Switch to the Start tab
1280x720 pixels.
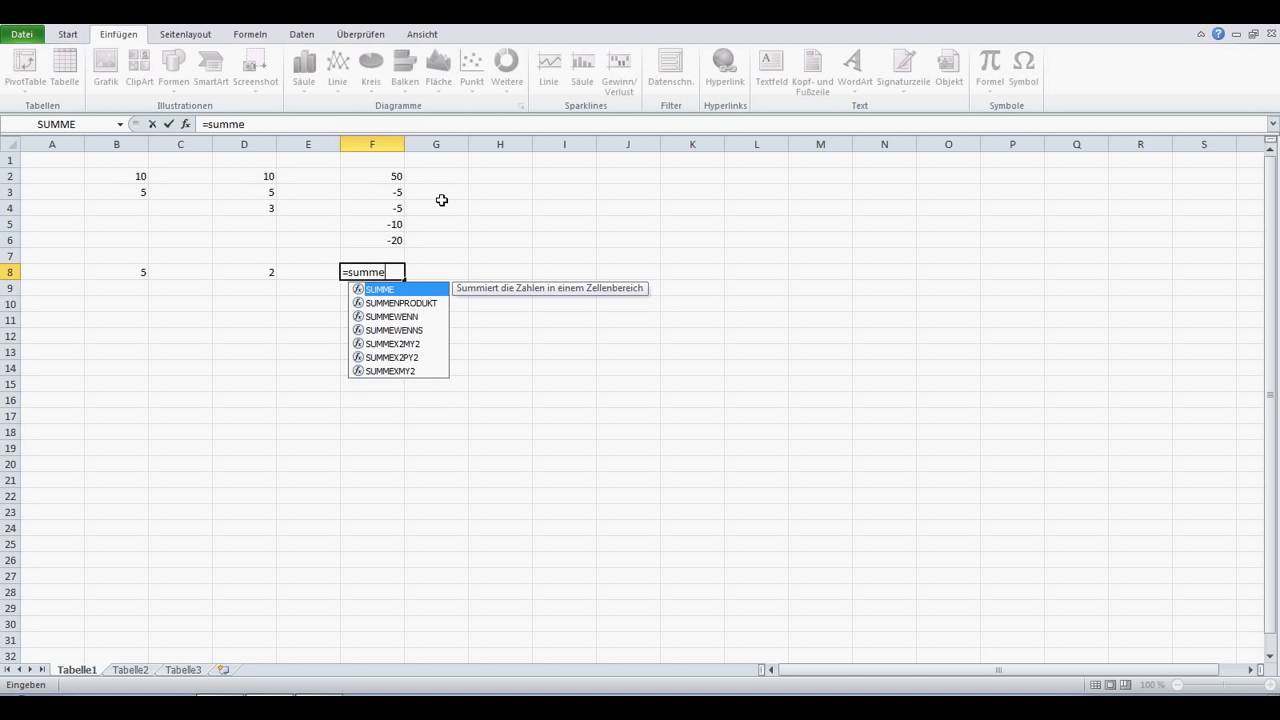point(68,34)
